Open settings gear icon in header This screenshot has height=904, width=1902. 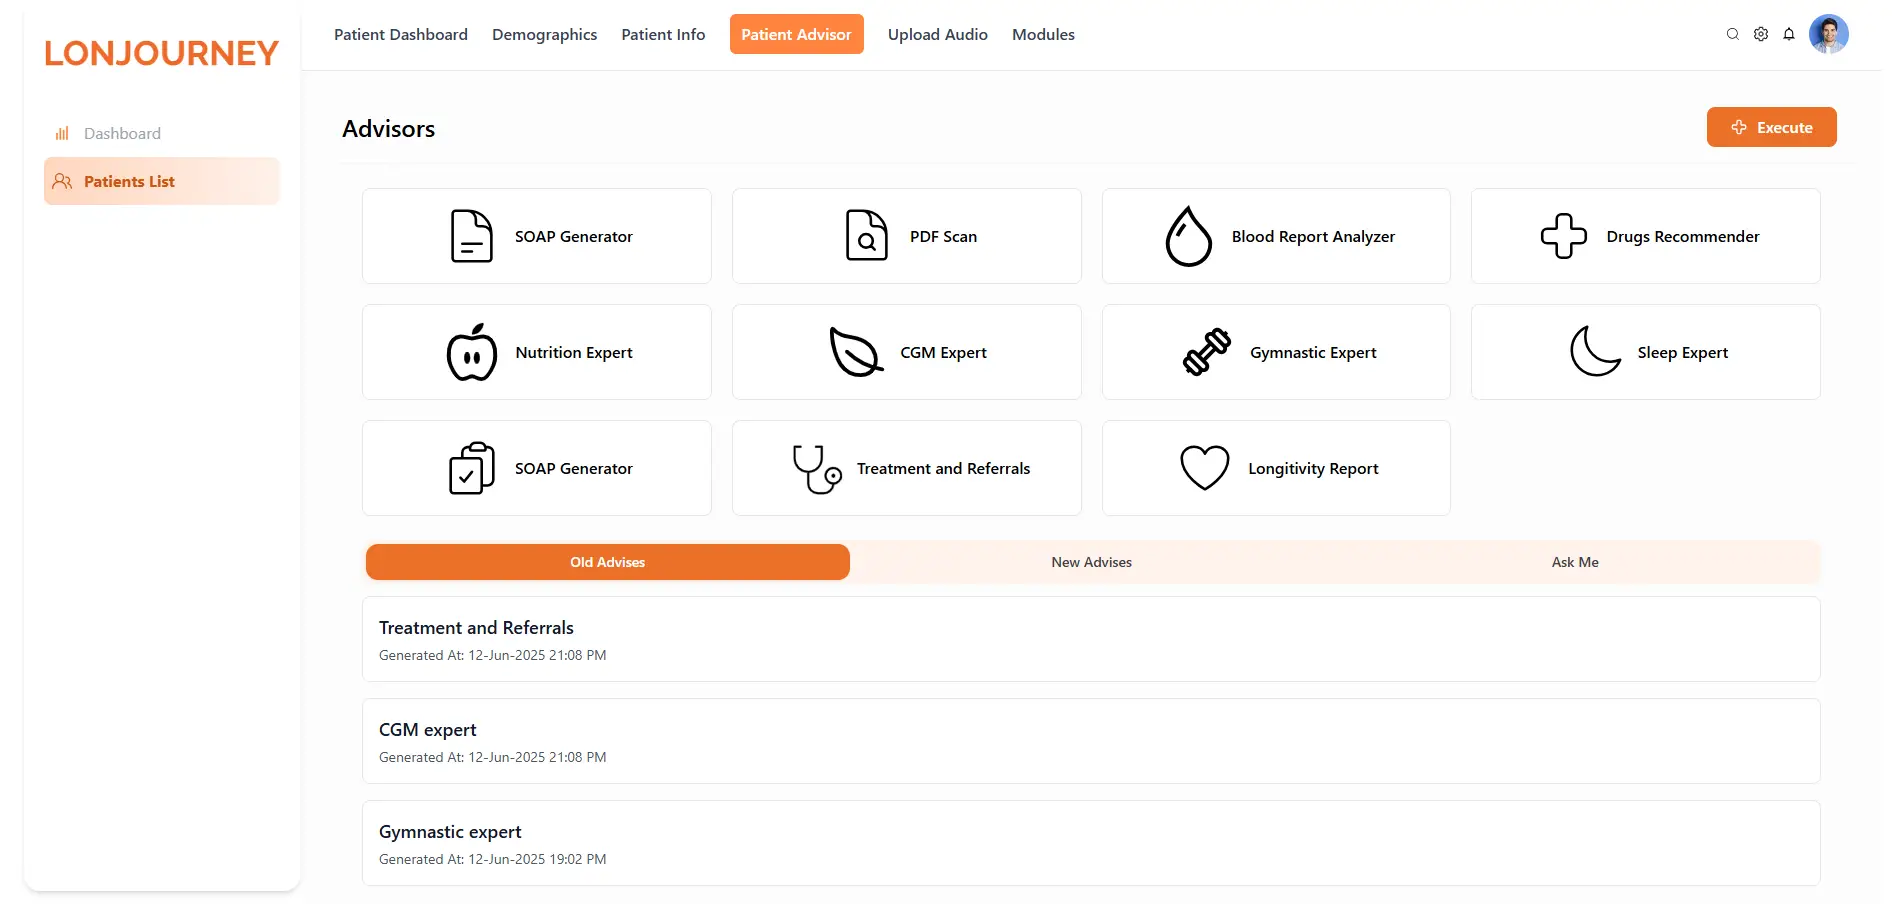[x=1761, y=34]
